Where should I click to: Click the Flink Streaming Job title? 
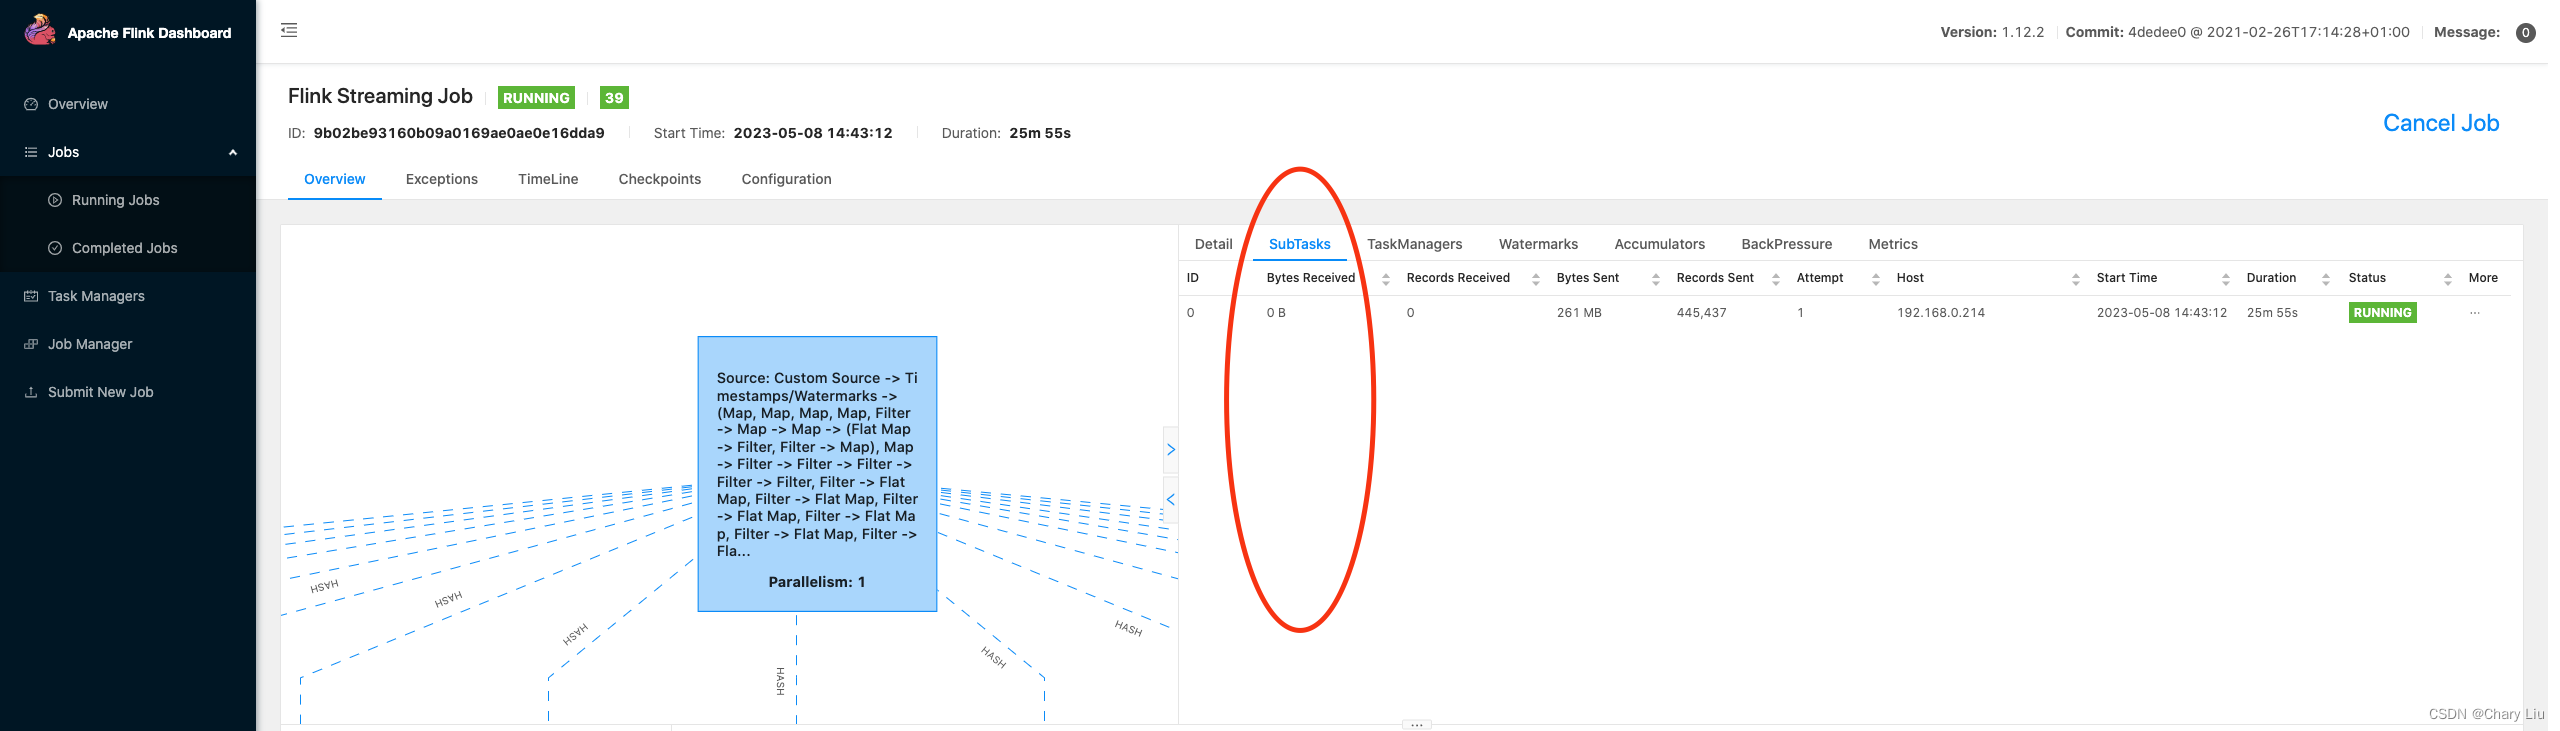(x=380, y=96)
